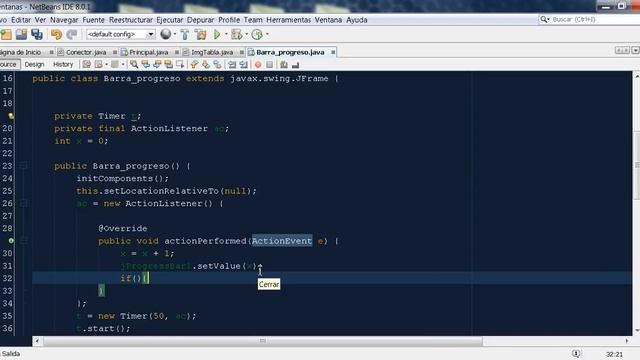Collapse code fold at new ActionListener line 26

(24, 203)
